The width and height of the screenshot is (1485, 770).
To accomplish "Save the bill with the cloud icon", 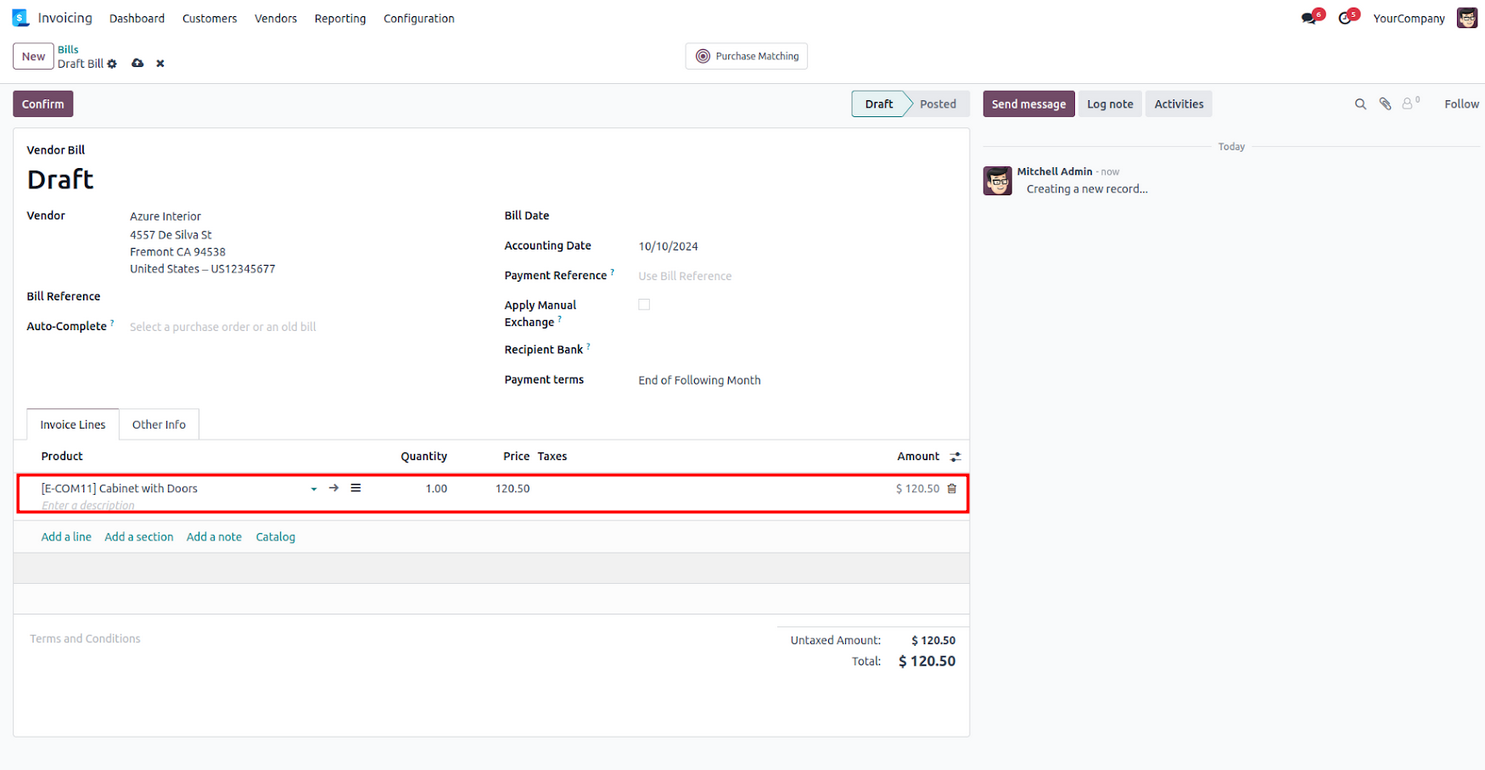I will click(138, 64).
